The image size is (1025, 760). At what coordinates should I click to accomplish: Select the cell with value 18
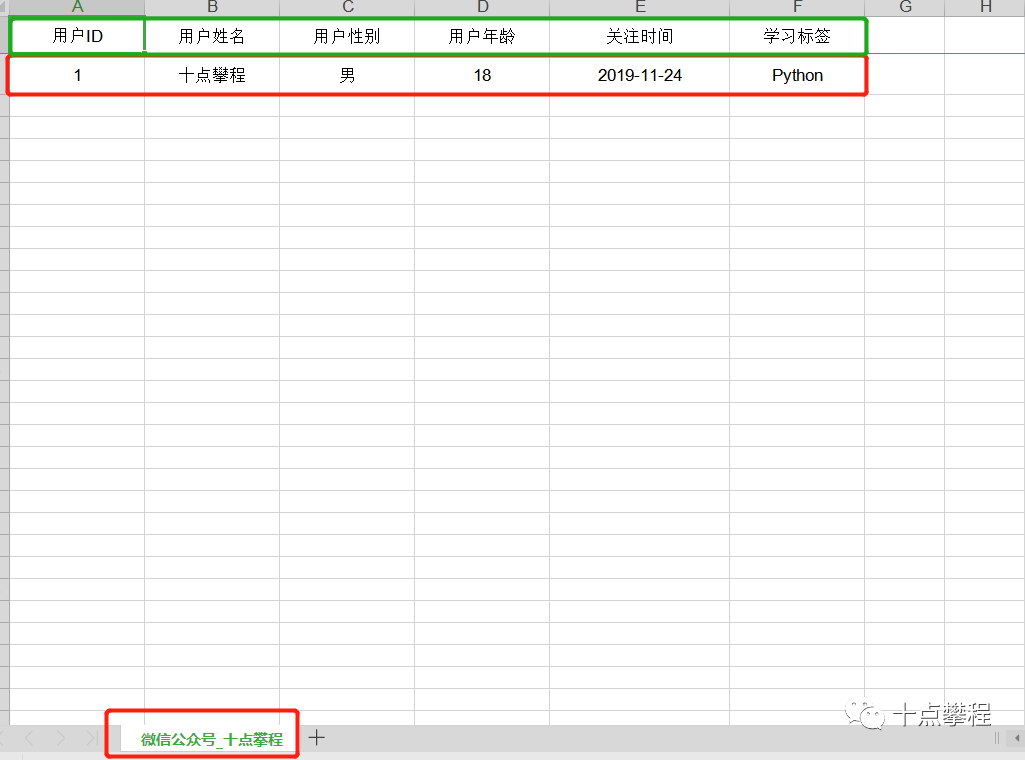pyautogui.click(x=482, y=74)
